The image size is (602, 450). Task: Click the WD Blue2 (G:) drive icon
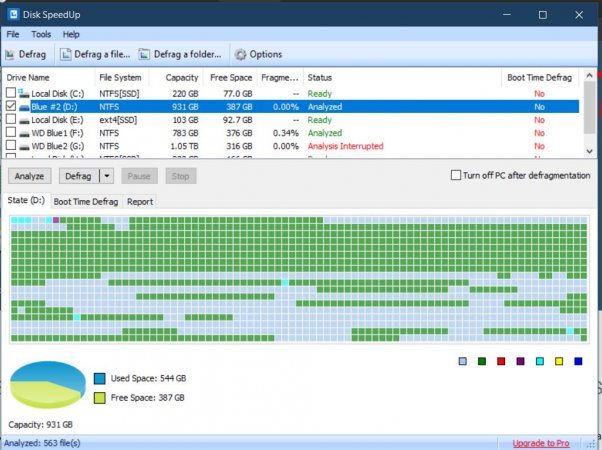pyautogui.click(x=24, y=147)
